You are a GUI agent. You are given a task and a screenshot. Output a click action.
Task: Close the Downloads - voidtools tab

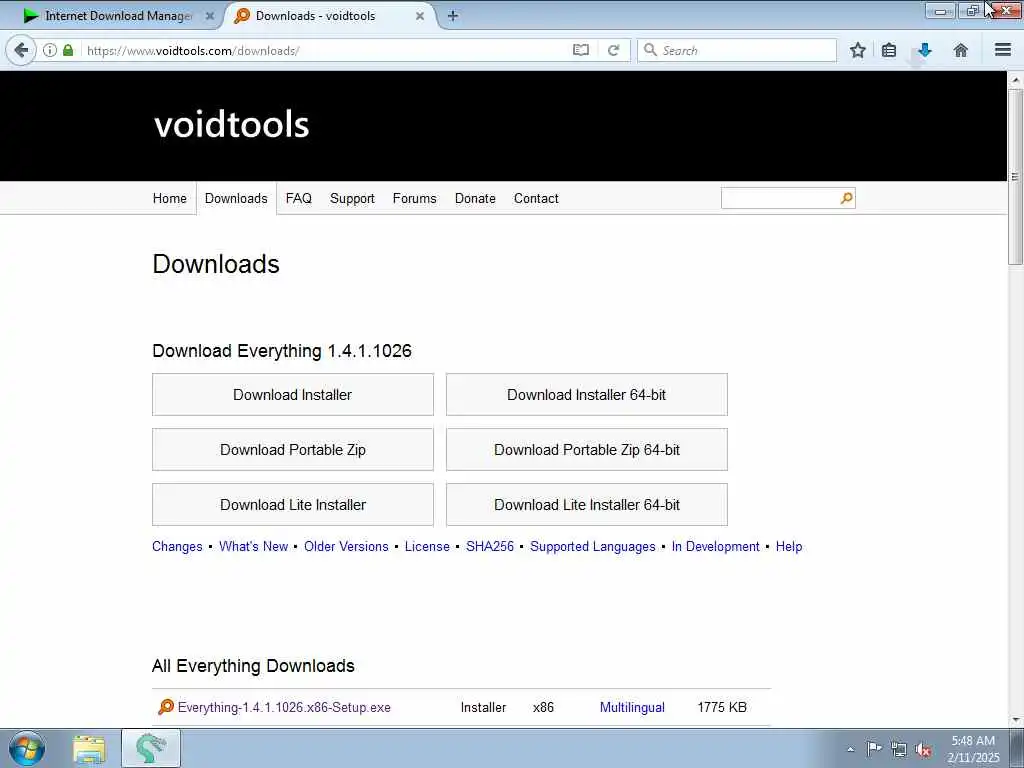tap(420, 16)
